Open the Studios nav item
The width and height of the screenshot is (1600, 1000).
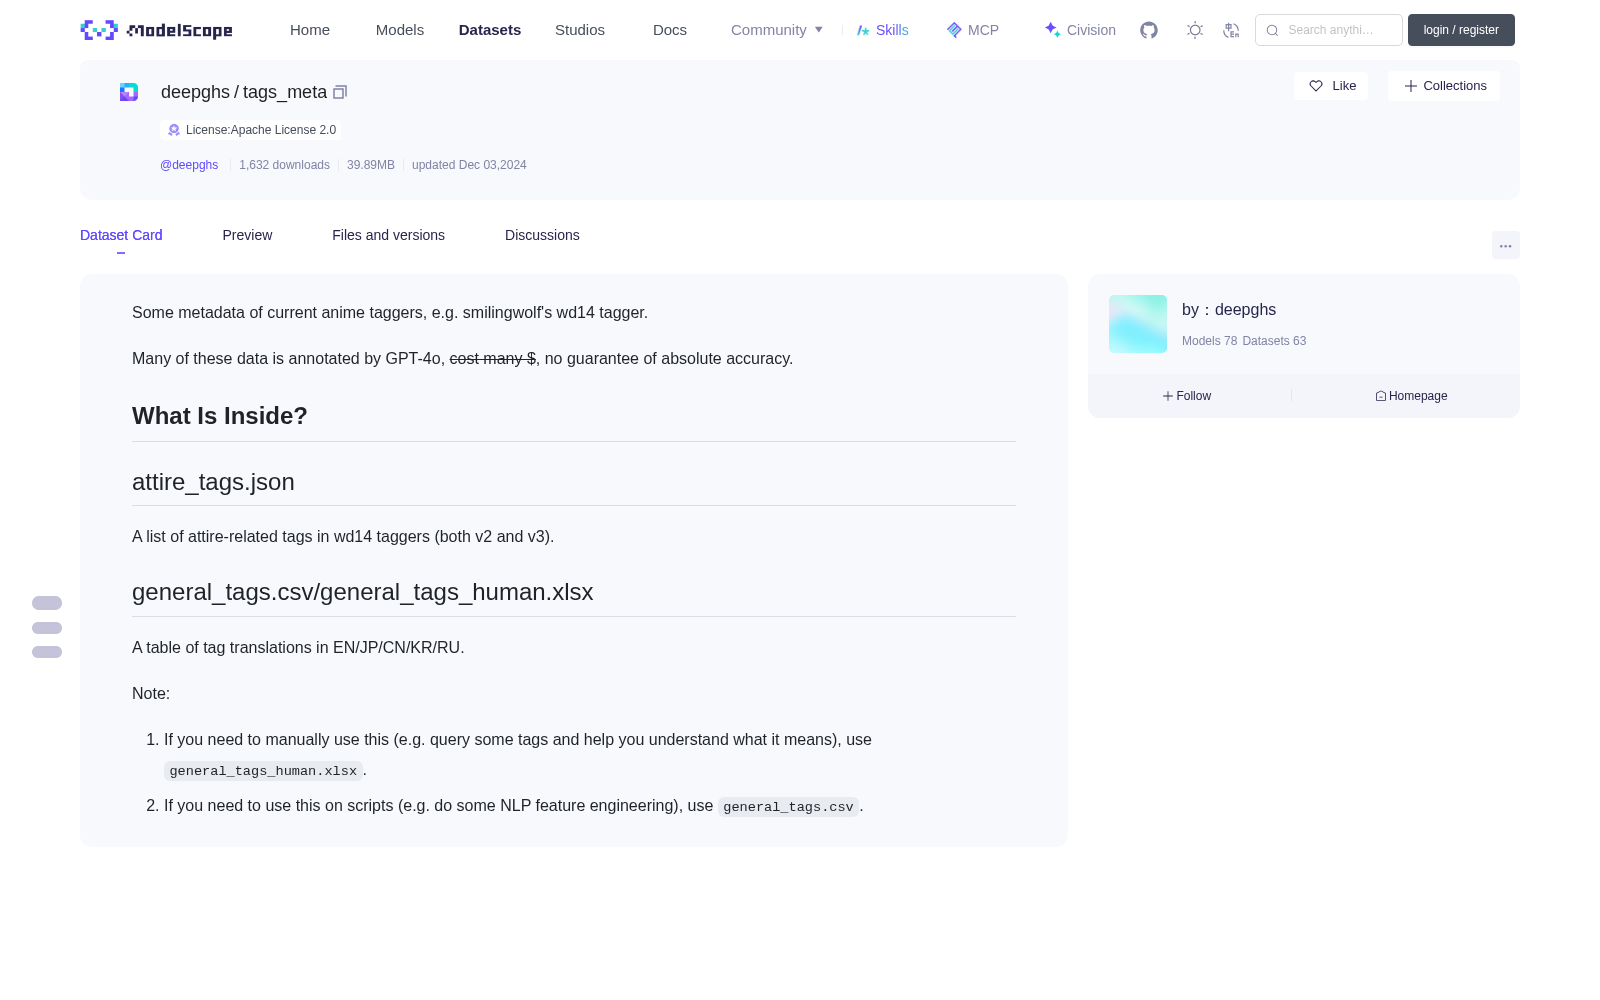pyautogui.click(x=580, y=30)
